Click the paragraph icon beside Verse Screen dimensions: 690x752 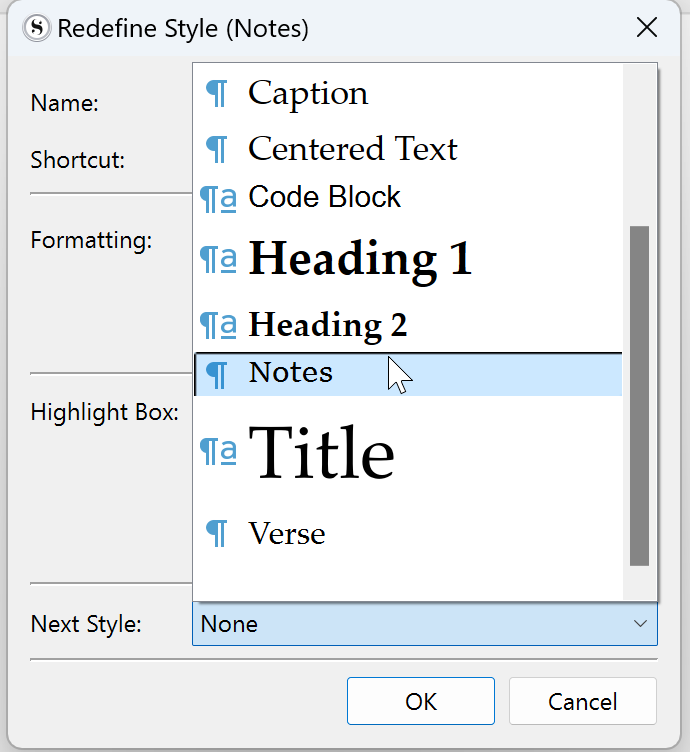click(216, 534)
